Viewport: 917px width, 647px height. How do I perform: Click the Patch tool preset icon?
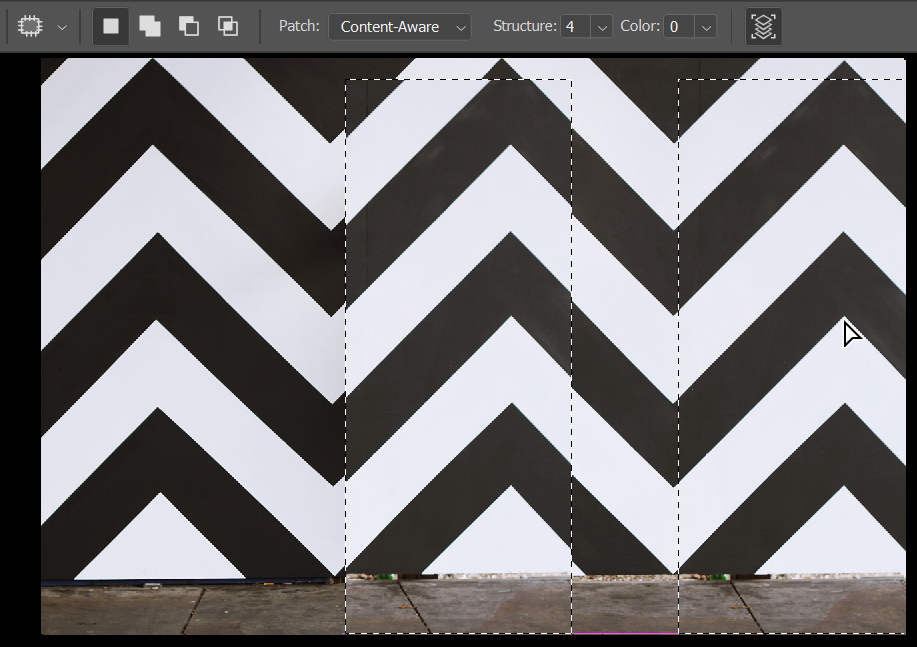31,27
